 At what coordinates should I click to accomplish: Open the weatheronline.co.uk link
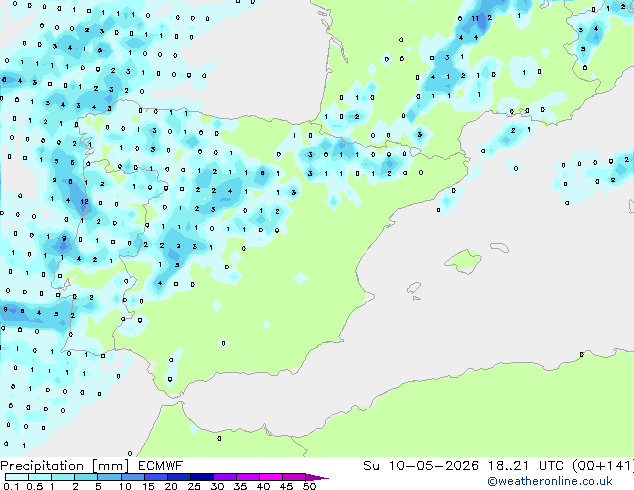tap(550, 481)
